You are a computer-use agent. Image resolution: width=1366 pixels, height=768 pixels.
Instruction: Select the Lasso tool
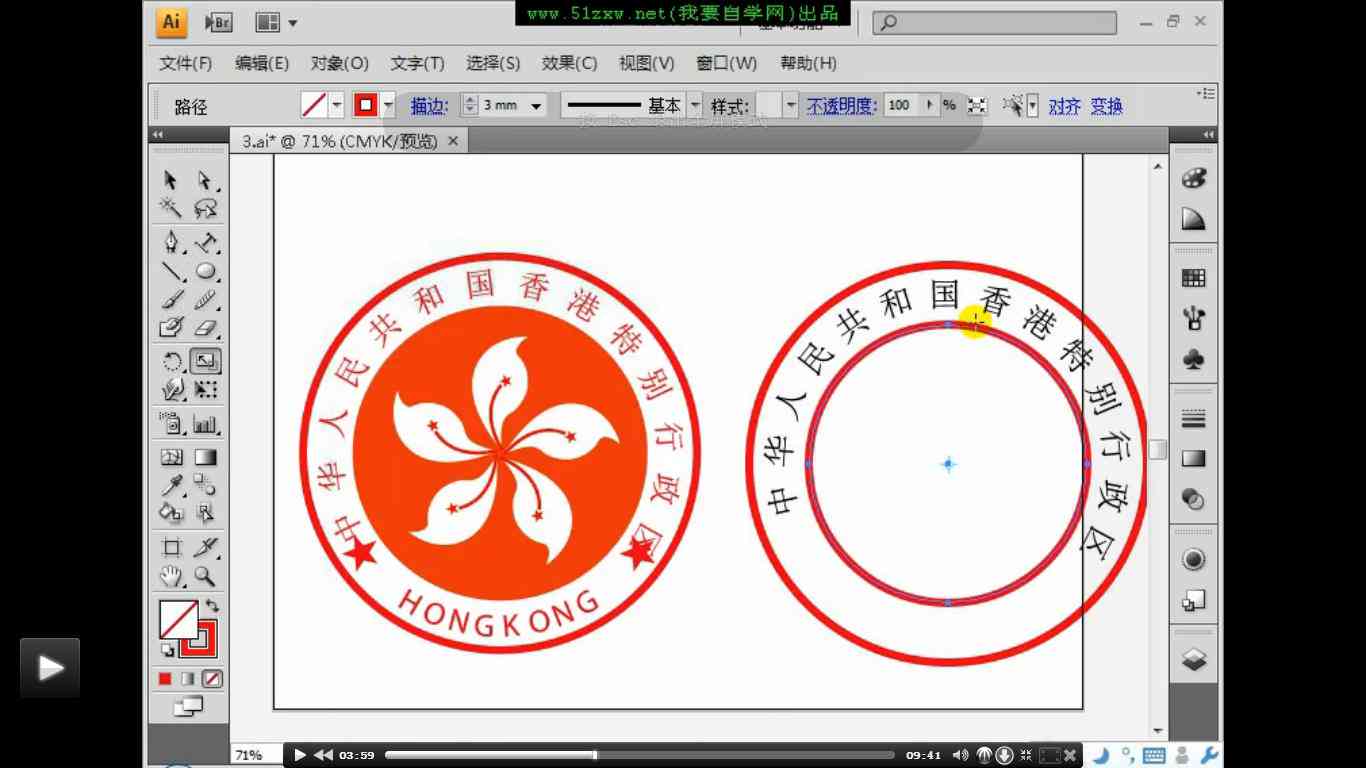(205, 208)
